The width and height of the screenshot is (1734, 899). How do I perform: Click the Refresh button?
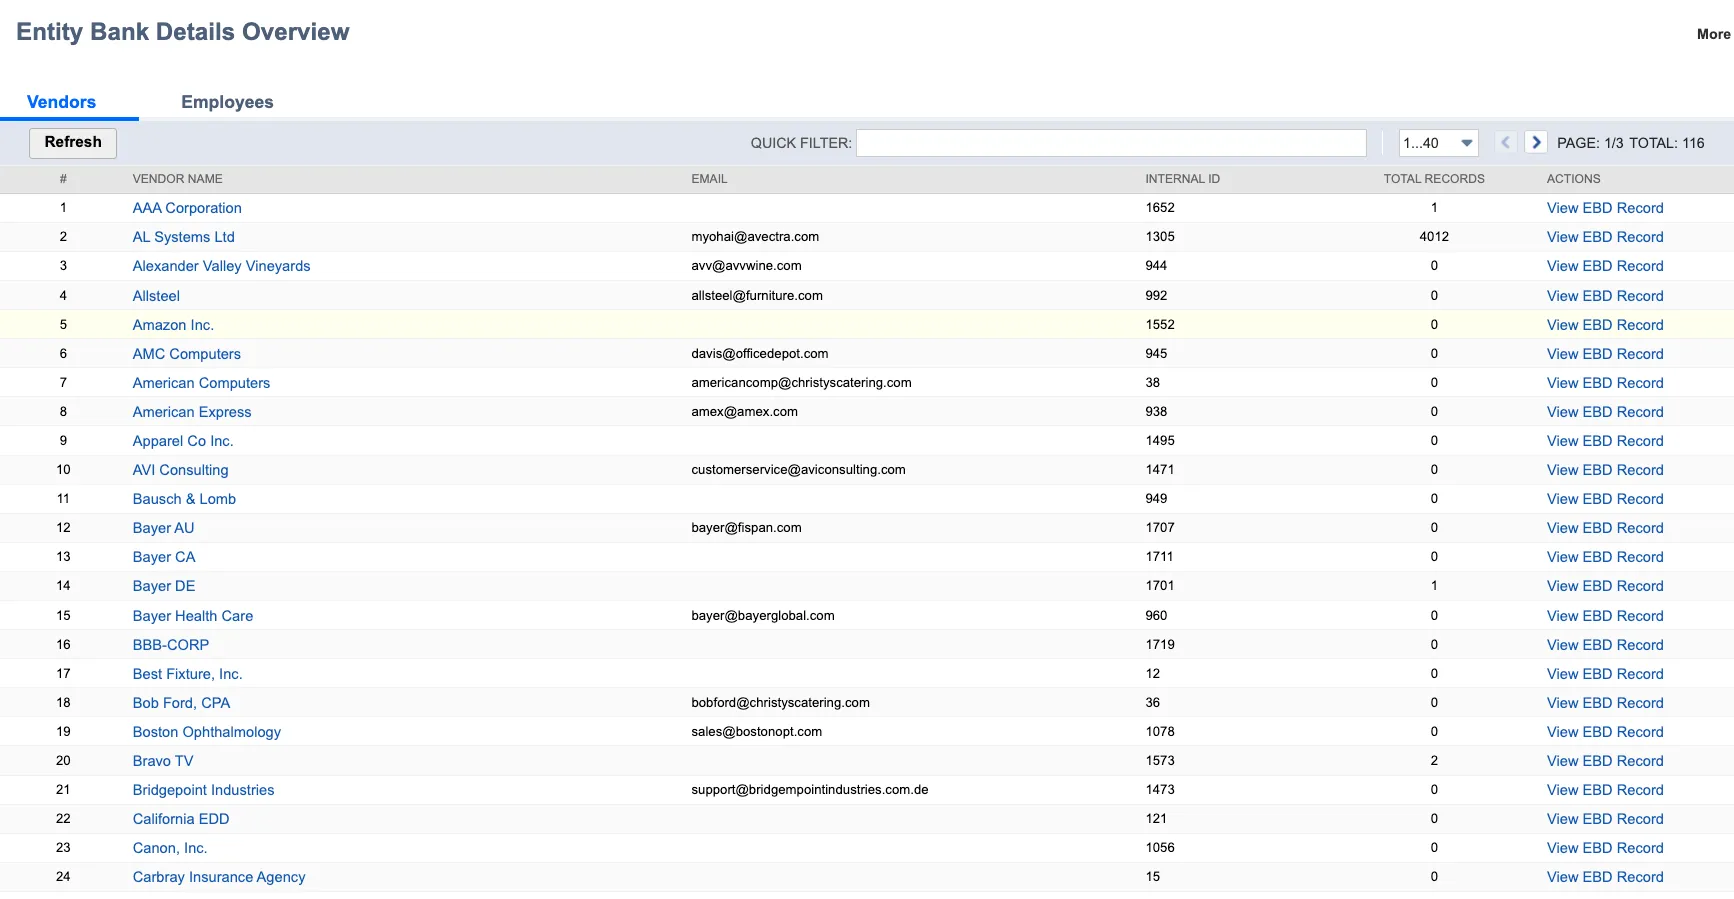73,142
